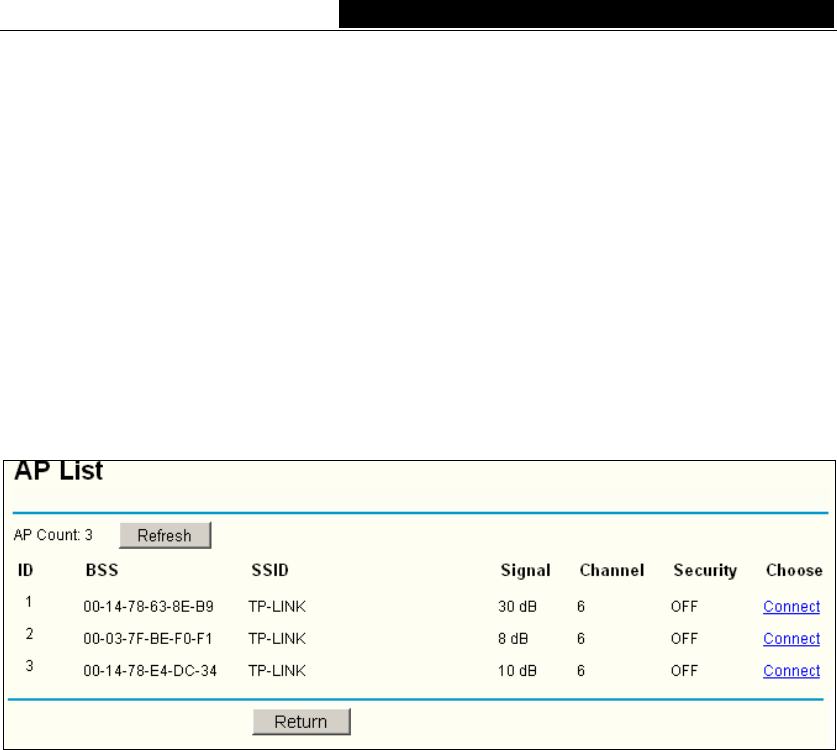The image size is (837, 750).
Task: Click the SSID column header
Action: (x=270, y=570)
